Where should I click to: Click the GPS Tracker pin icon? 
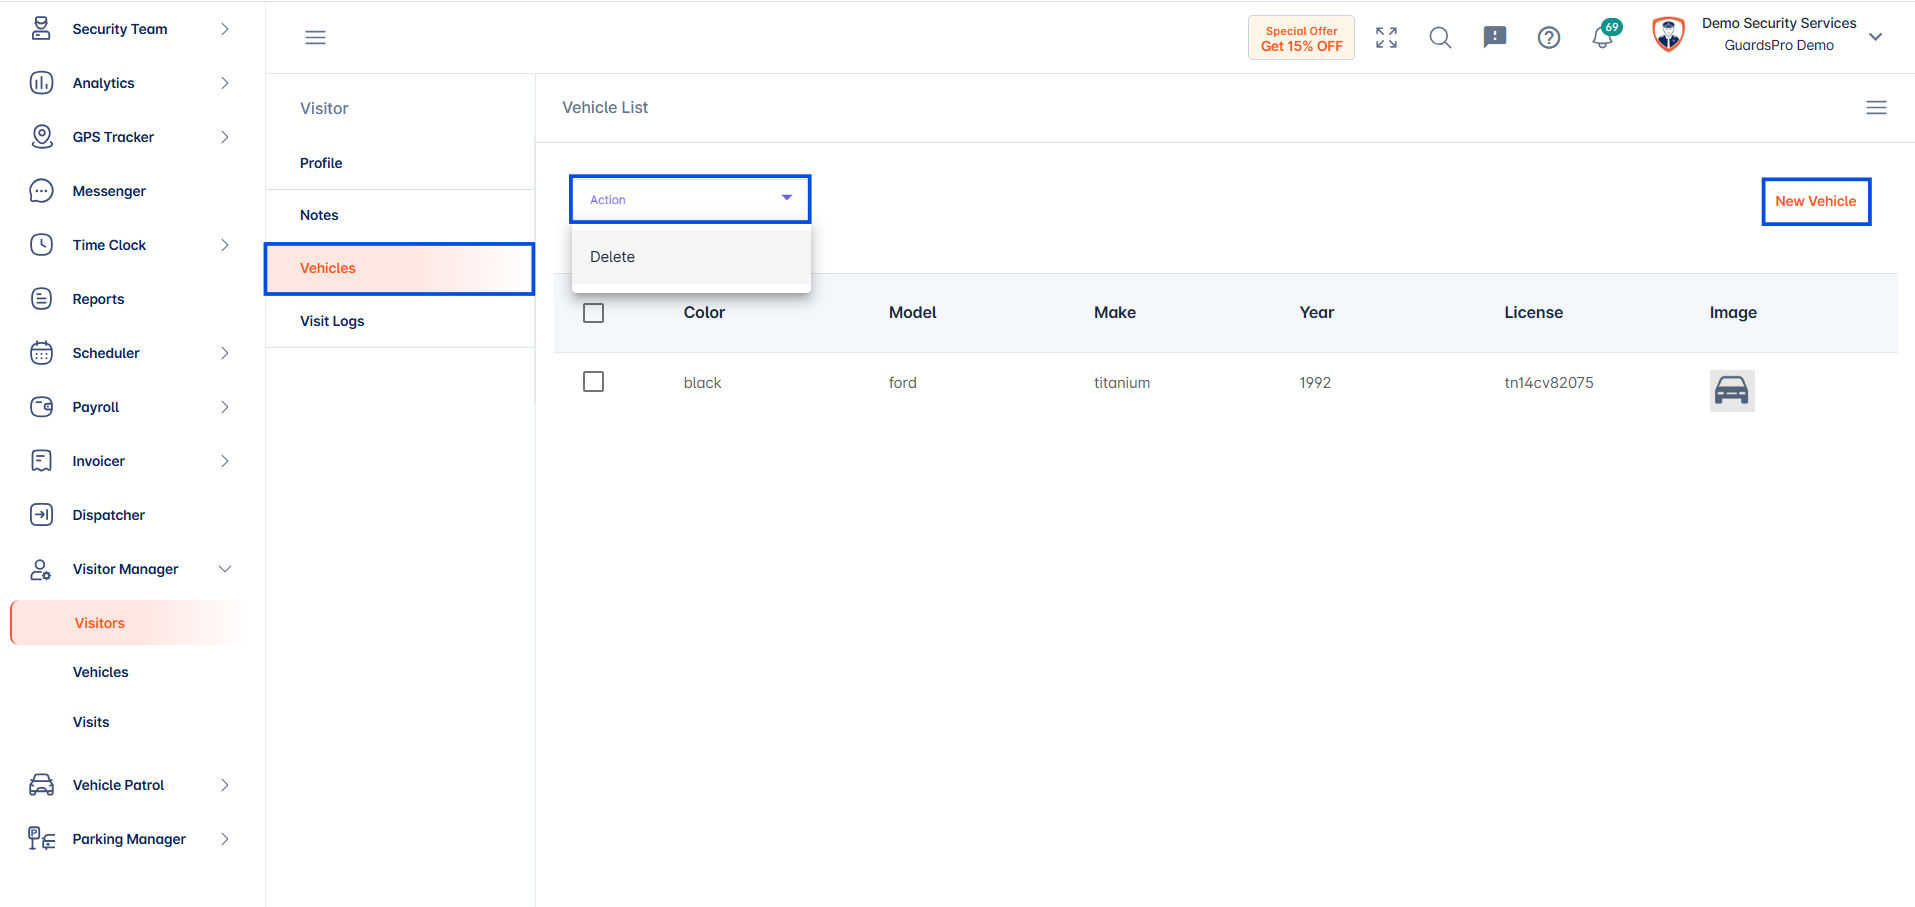point(41,137)
